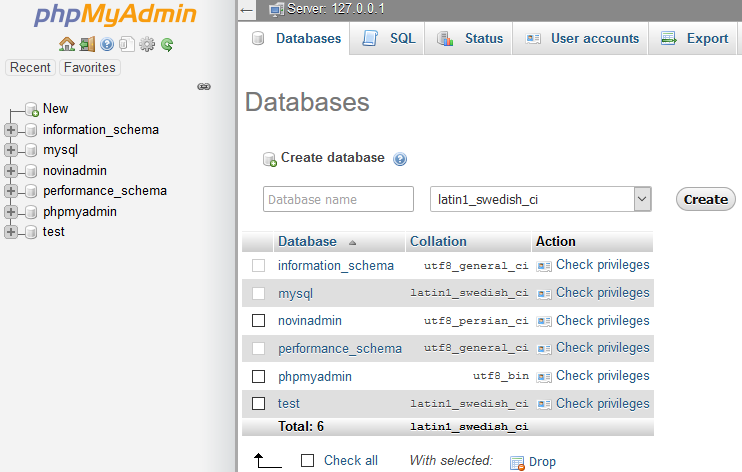
Task: Open the Home icon in the sidebar
Action: 67,45
